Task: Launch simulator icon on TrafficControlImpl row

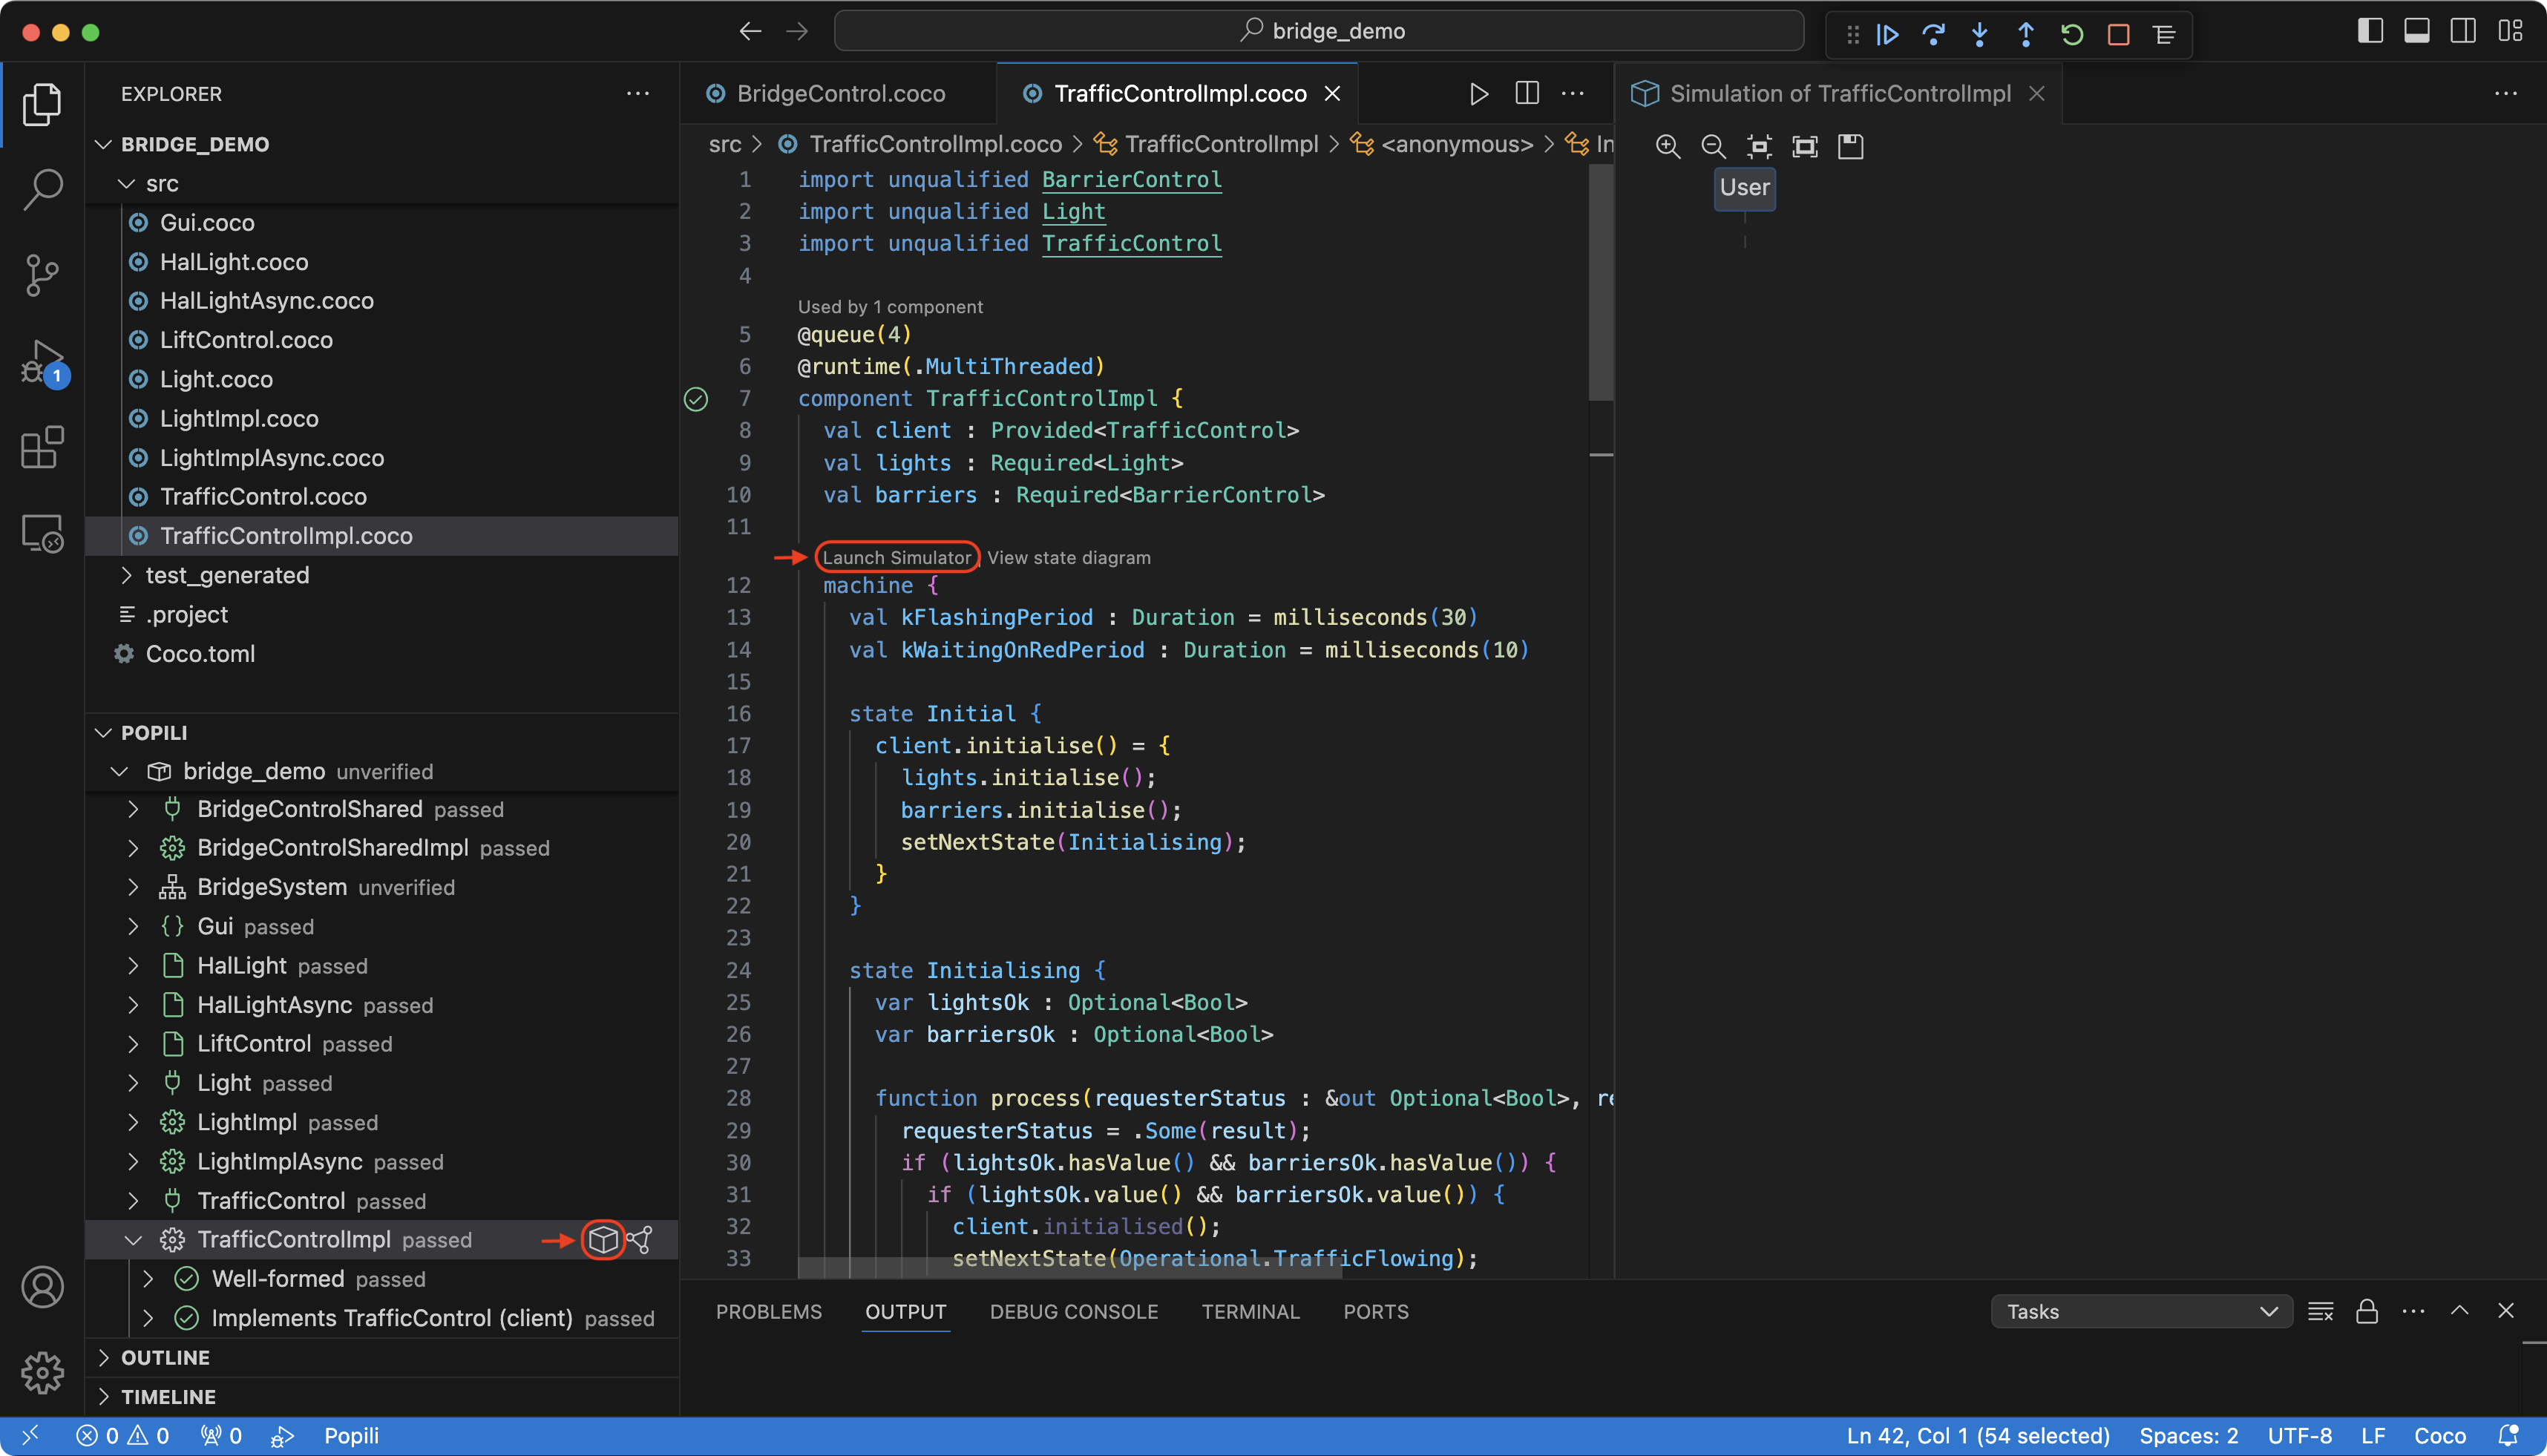Action: point(603,1240)
